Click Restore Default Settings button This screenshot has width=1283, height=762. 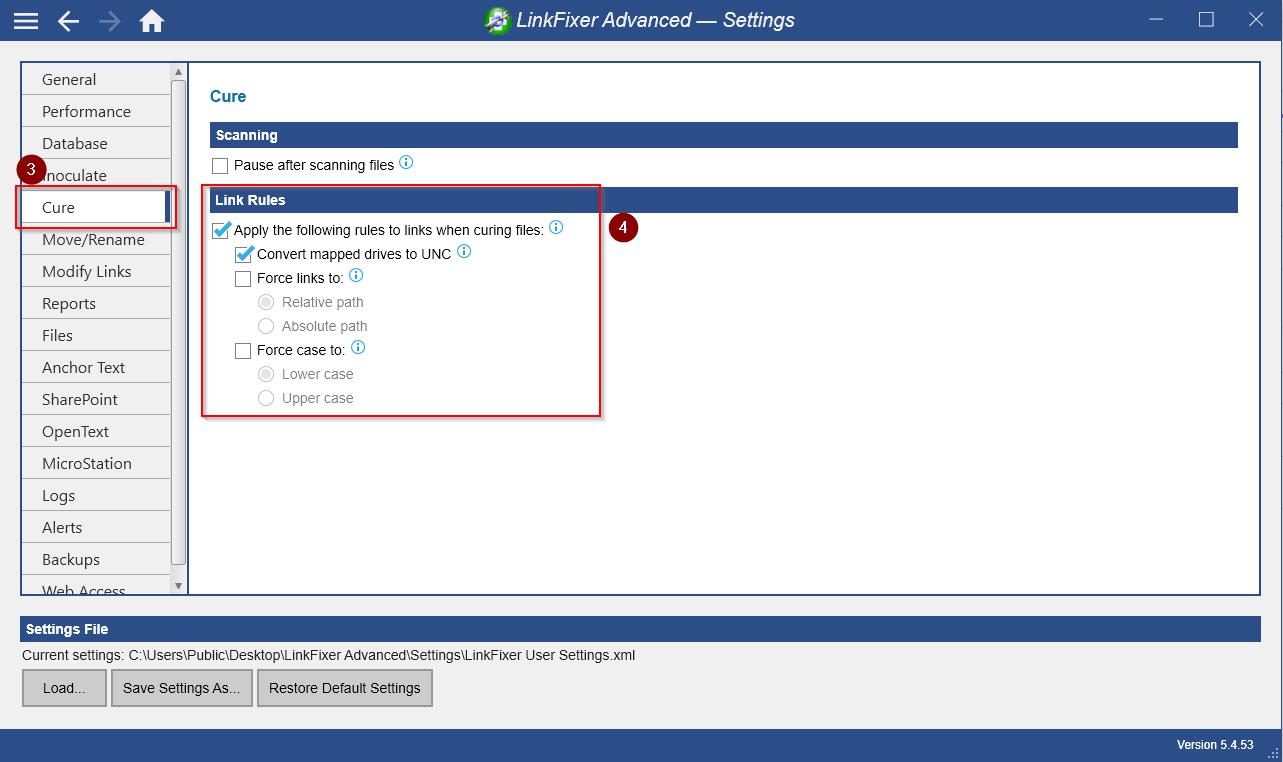point(345,688)
